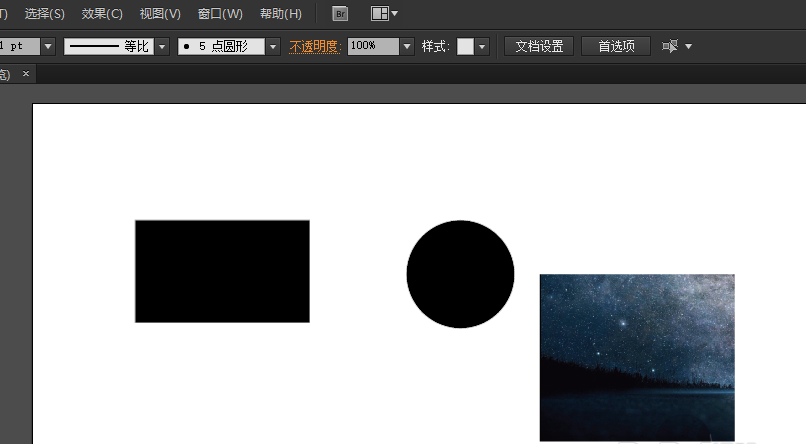Viewport: 806px width, 444px height.
Task: Expand the arrange documents dropdown arrow
Action: (395, 14)
